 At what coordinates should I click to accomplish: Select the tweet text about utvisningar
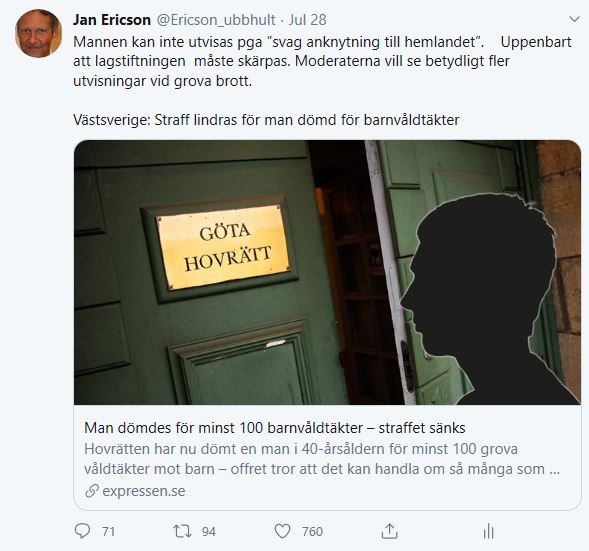pos(322,61)
